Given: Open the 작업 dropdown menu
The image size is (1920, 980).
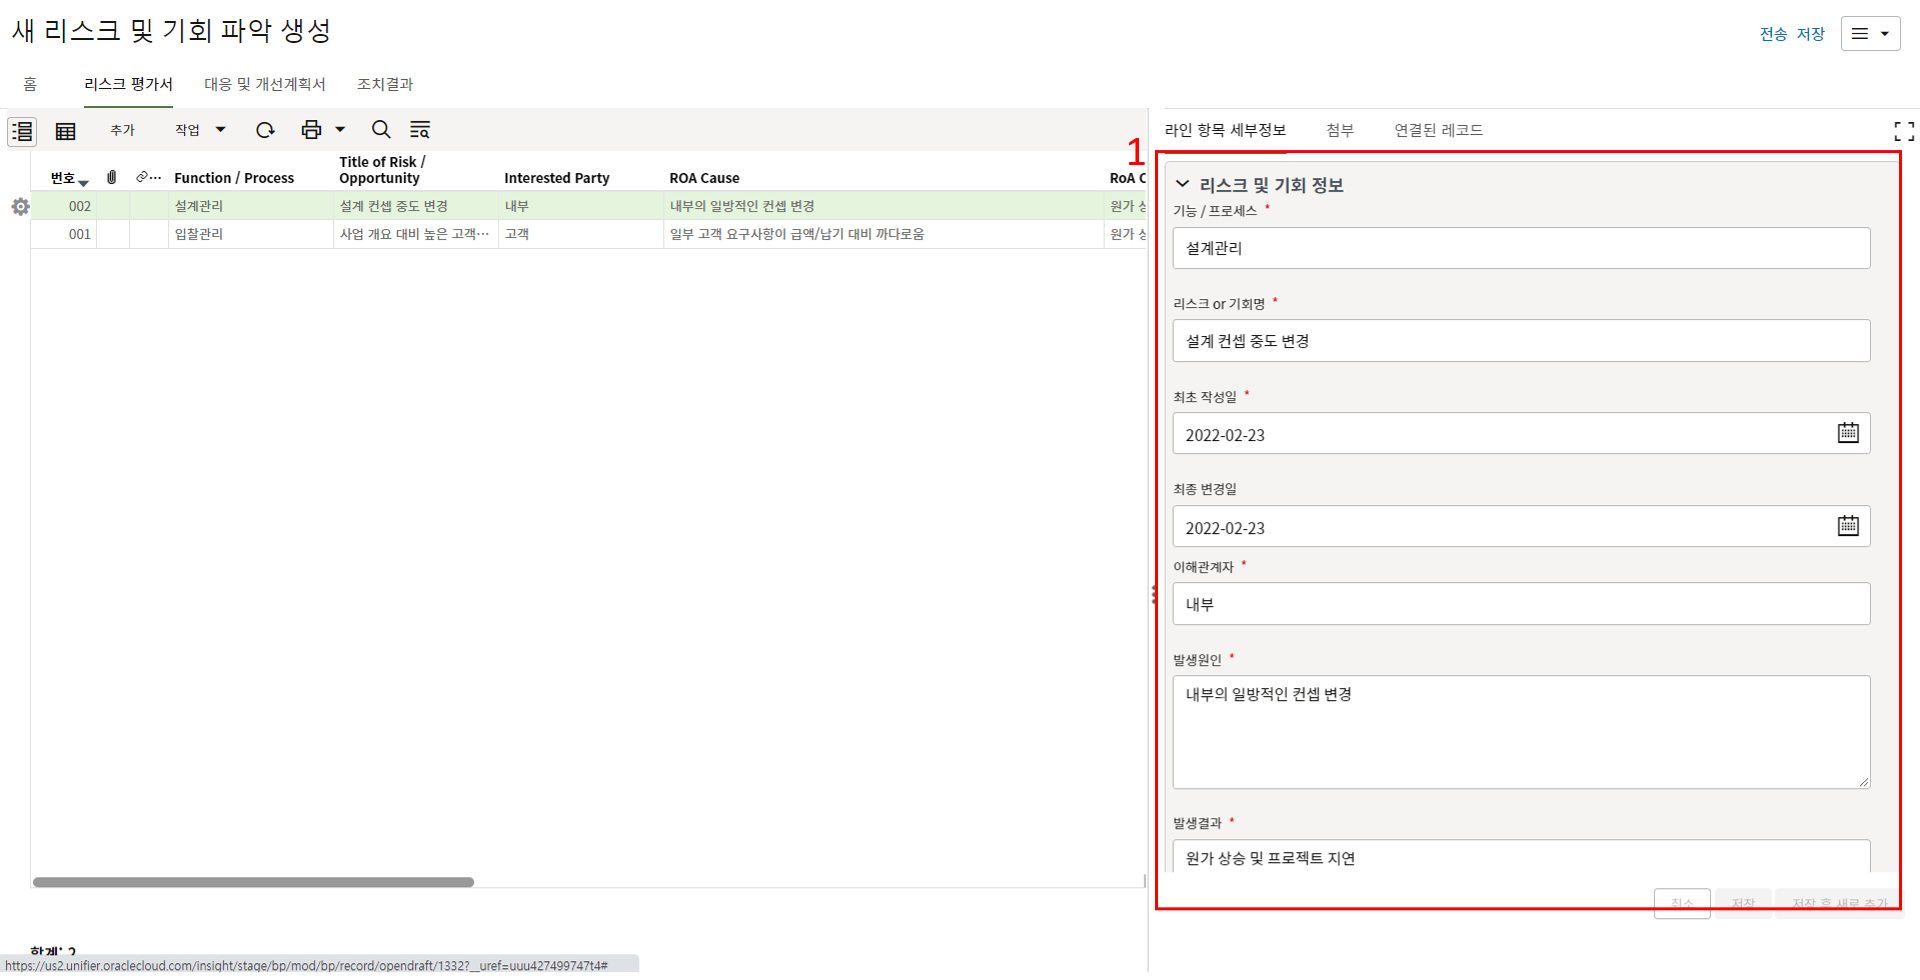Looking at the screenshot, I should pos(200,130).
